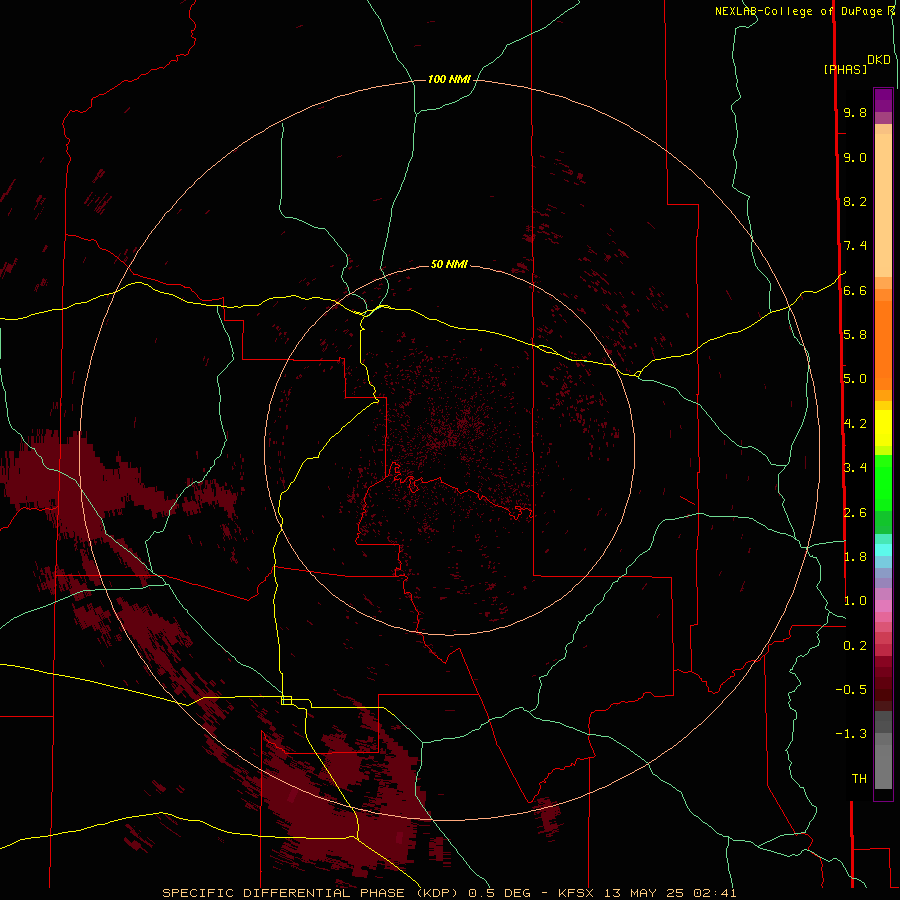The width and height of the screenshot is (900, 900).
Task: Click the 4.2 value on the color scale
Action: click(855, 424)
